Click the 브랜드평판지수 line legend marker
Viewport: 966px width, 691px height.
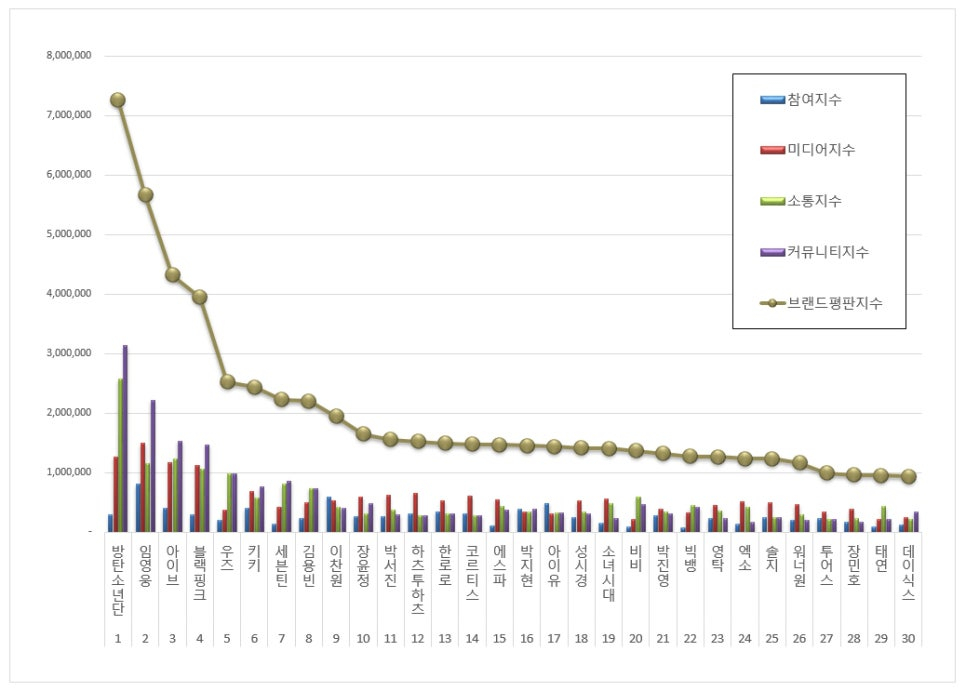click(772, 302)
